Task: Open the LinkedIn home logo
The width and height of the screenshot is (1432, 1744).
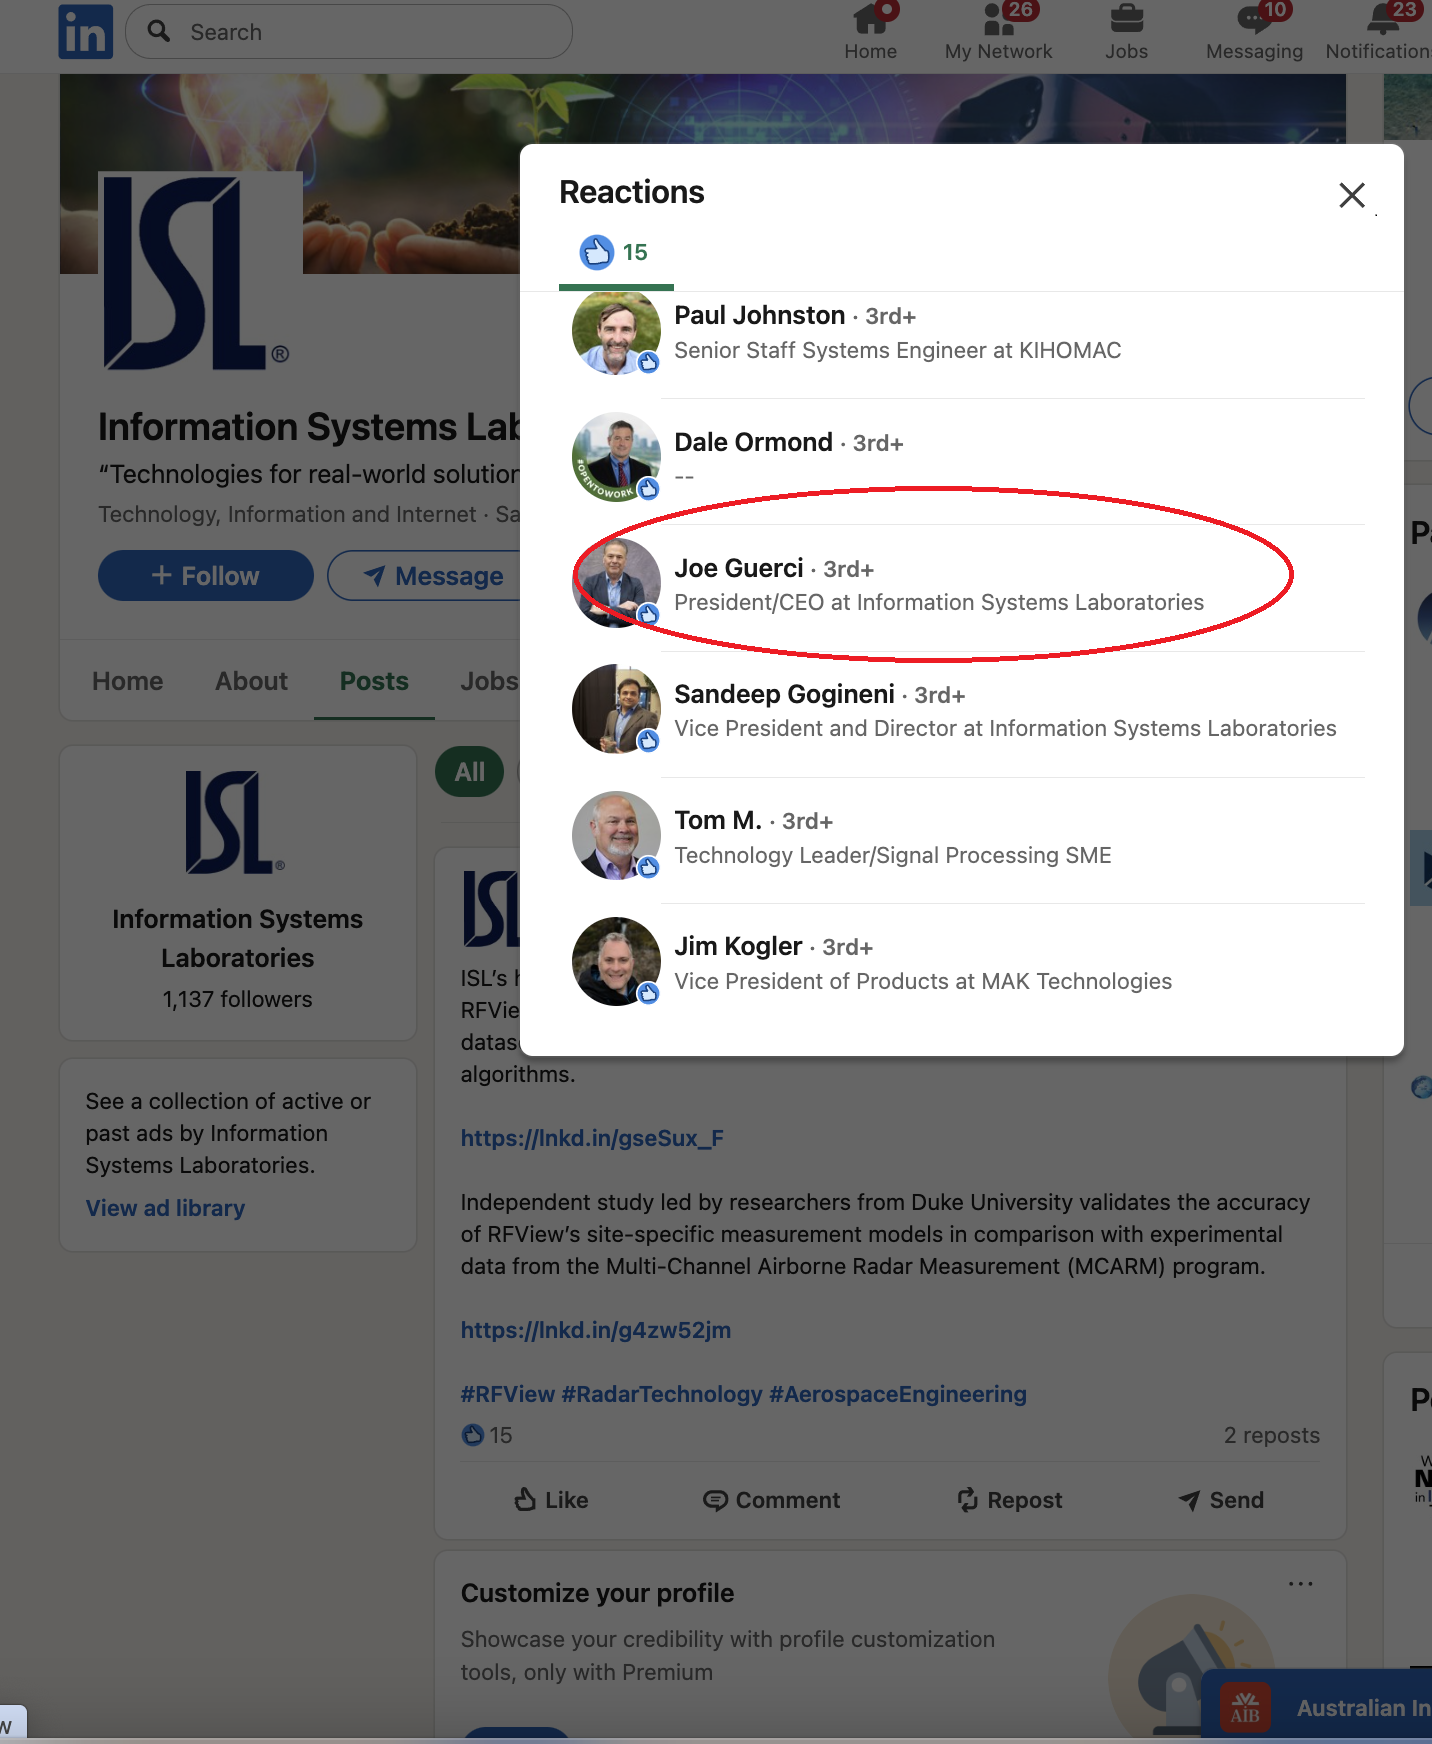Action: tap(85, 32)
